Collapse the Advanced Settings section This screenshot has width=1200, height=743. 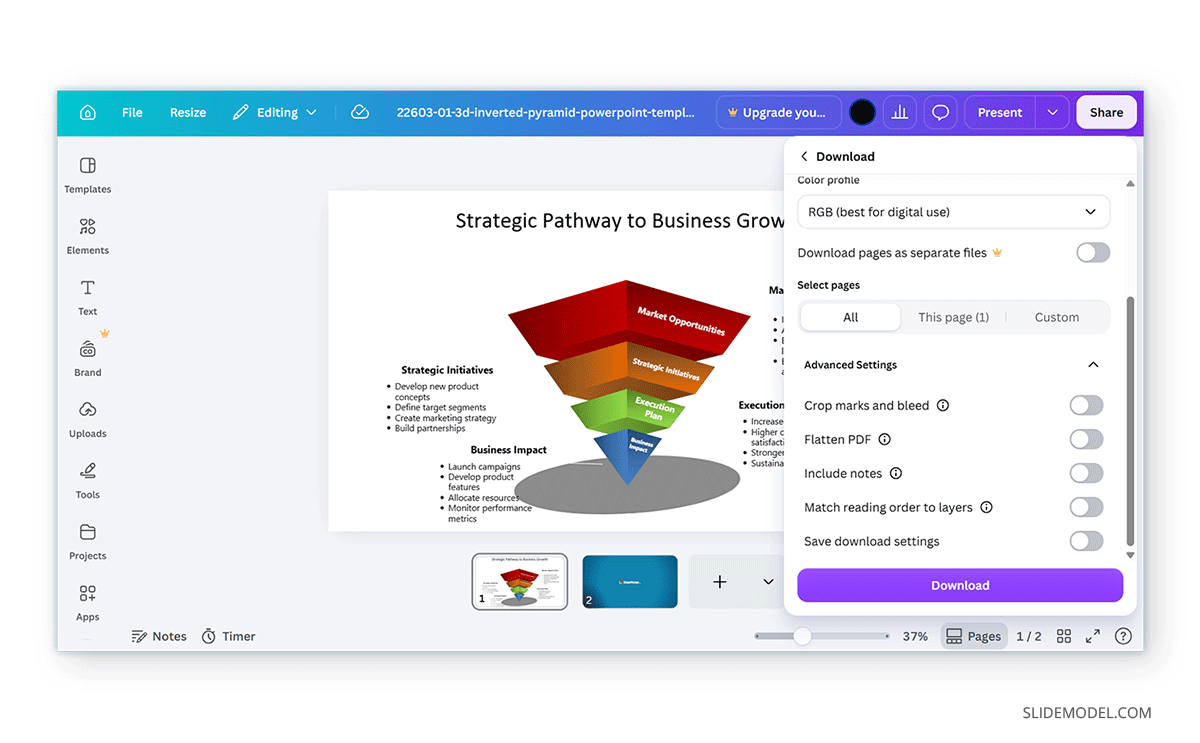(1093, 365)
